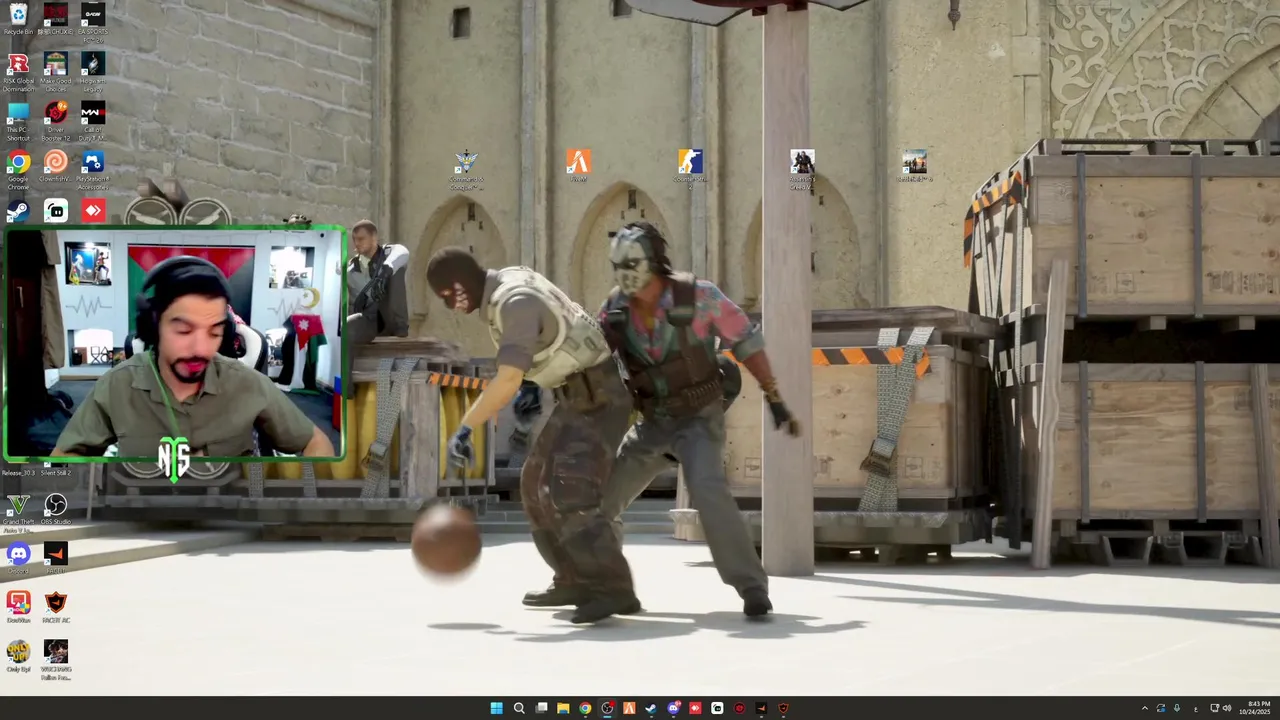
Task: Open the Recycle Bin desktop icon
Action: click(x=18, y=18)
